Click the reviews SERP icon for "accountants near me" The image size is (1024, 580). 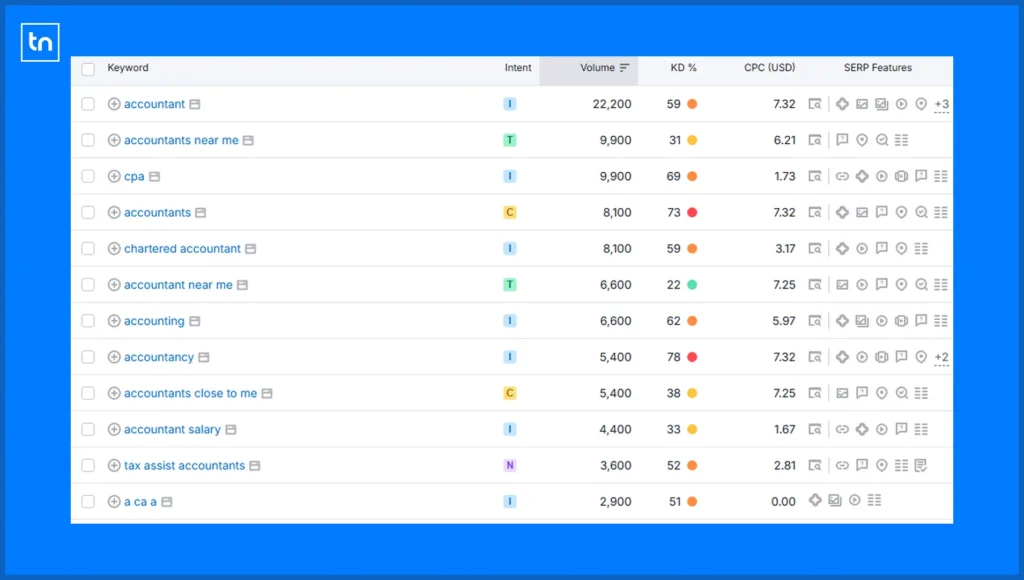tap(882, 140)
